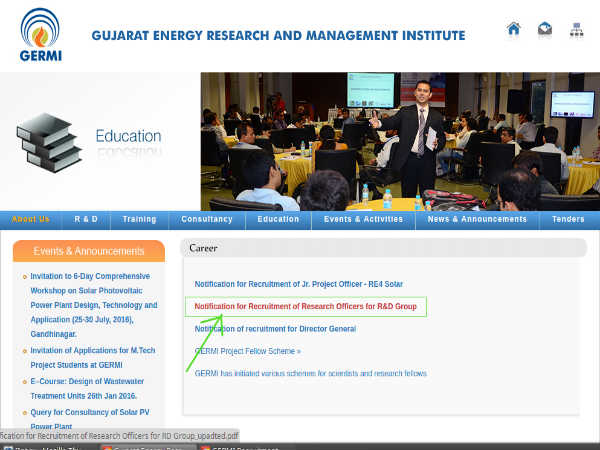Select Education in the navigation bar
The height and width of the screenshot is (450, 600).
278,219
